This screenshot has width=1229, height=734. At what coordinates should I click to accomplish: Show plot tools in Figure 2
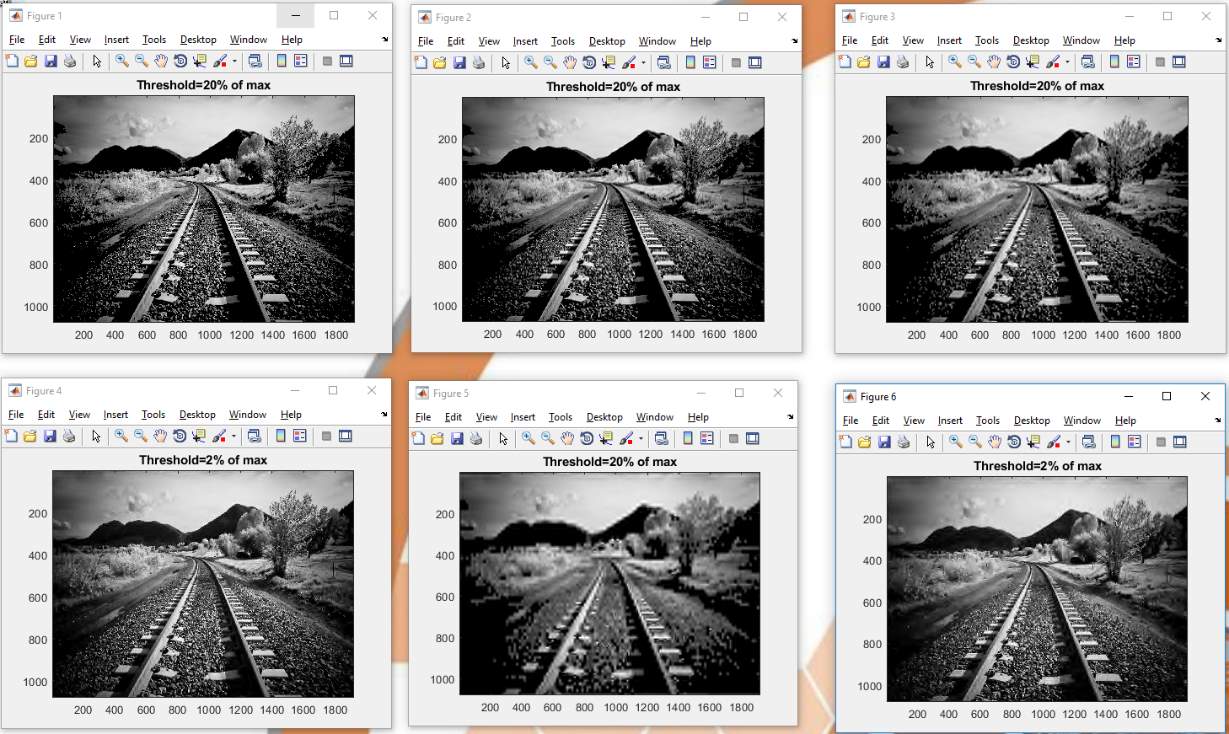pyautogui.click(x=755, y=62)
